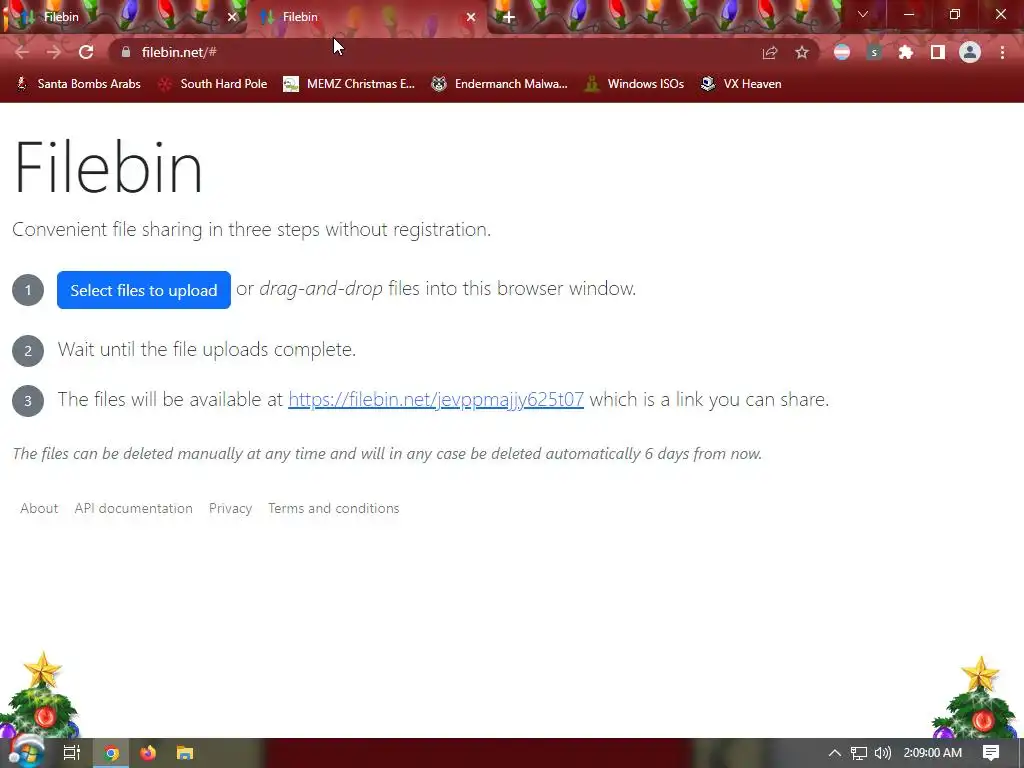Close the first Filebin tab
Viewport: 1024px width, 768px height.
point(232,17)
